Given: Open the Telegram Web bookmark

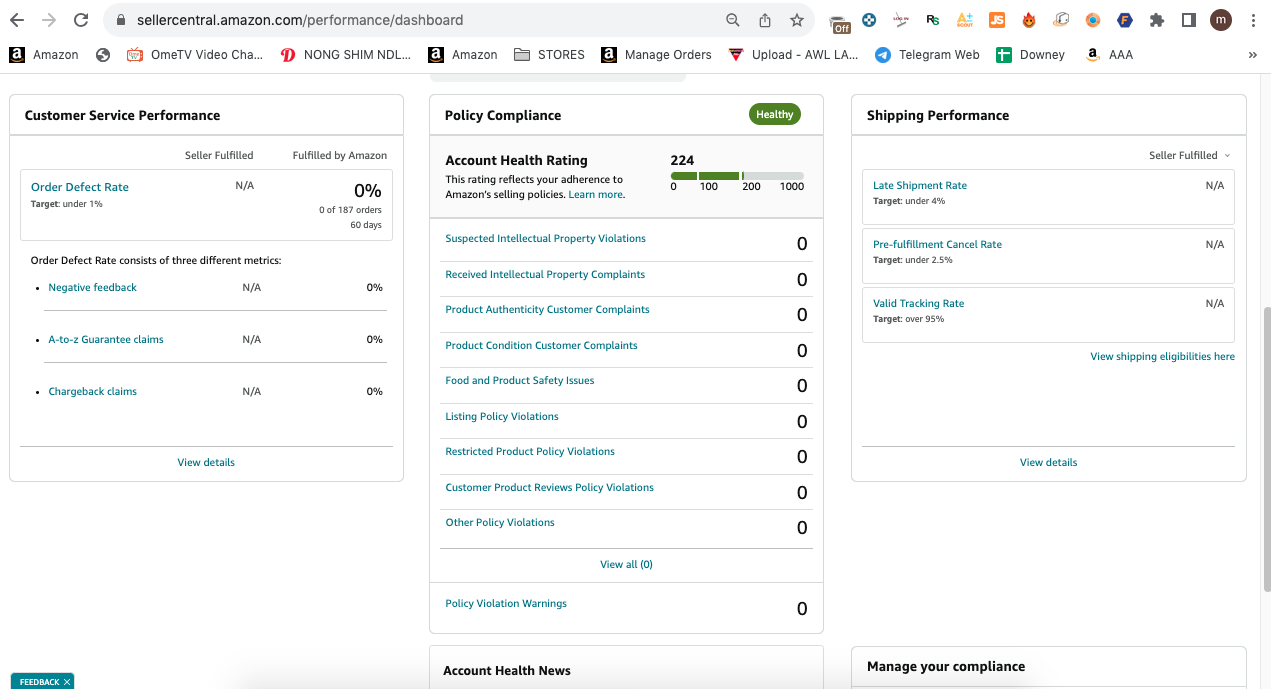Looking at the screenshot, I should point(927,55).
